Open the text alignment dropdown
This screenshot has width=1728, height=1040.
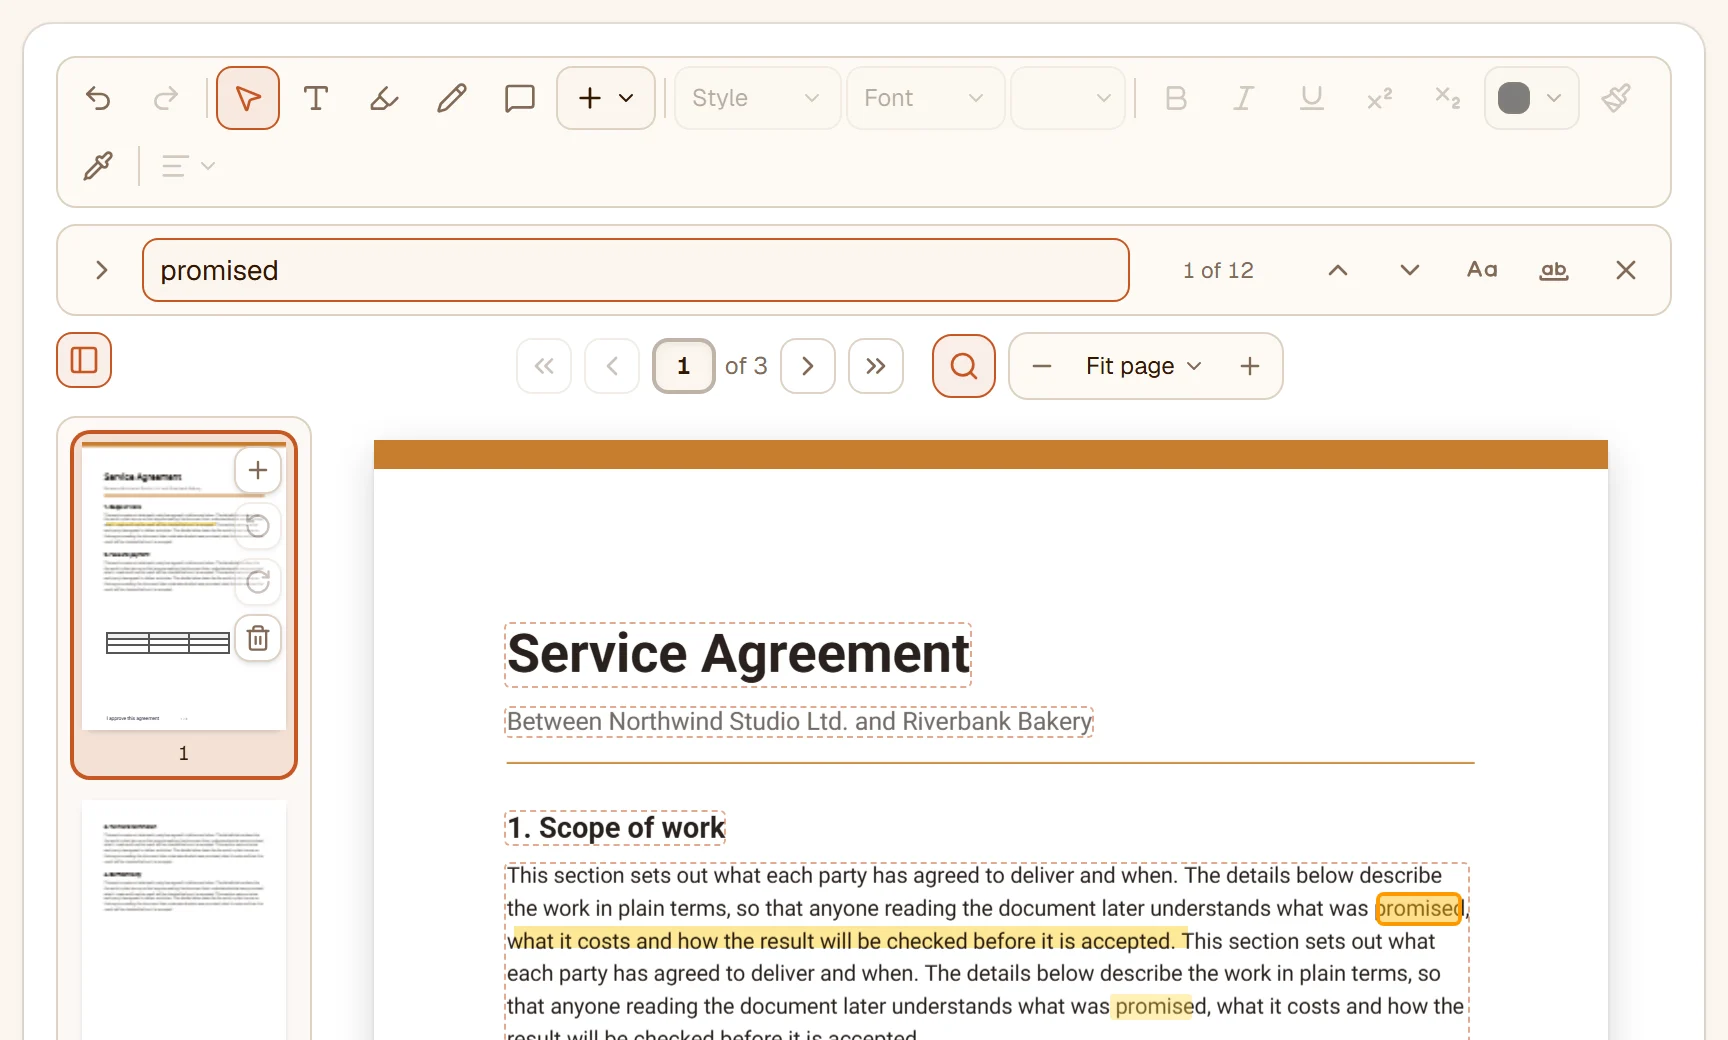coord(188,166)
